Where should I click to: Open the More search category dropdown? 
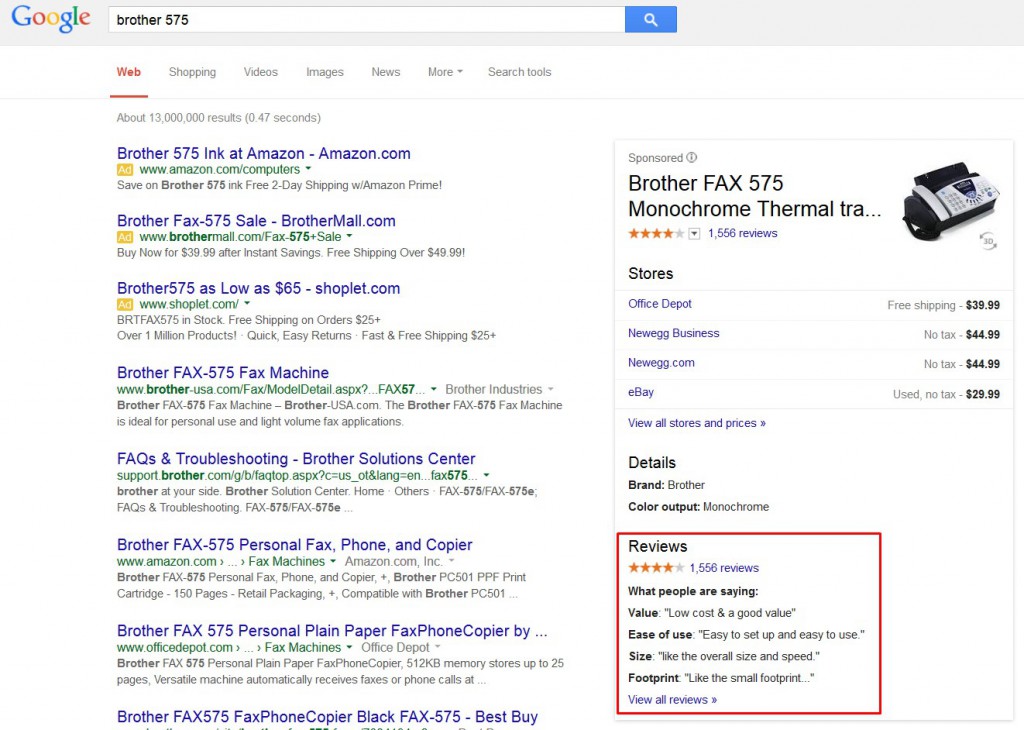[x=445, y=72]
